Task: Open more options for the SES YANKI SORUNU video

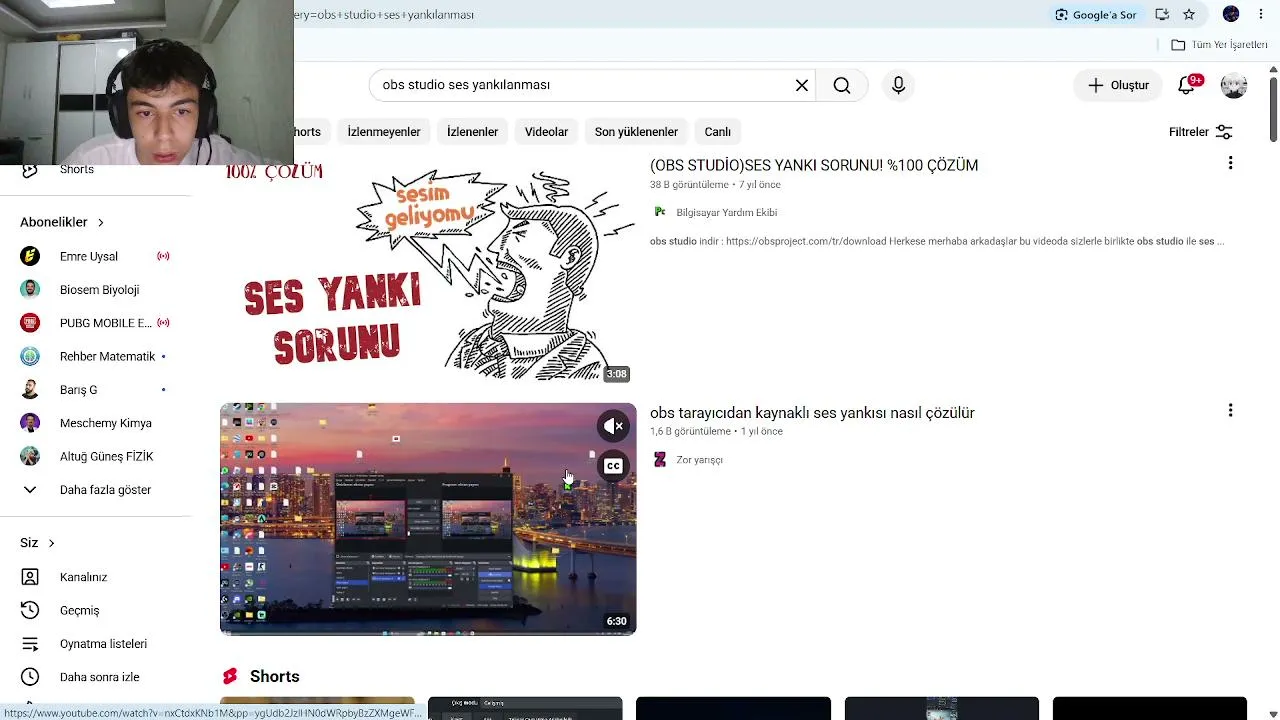Action: [x=1230, y=163]
